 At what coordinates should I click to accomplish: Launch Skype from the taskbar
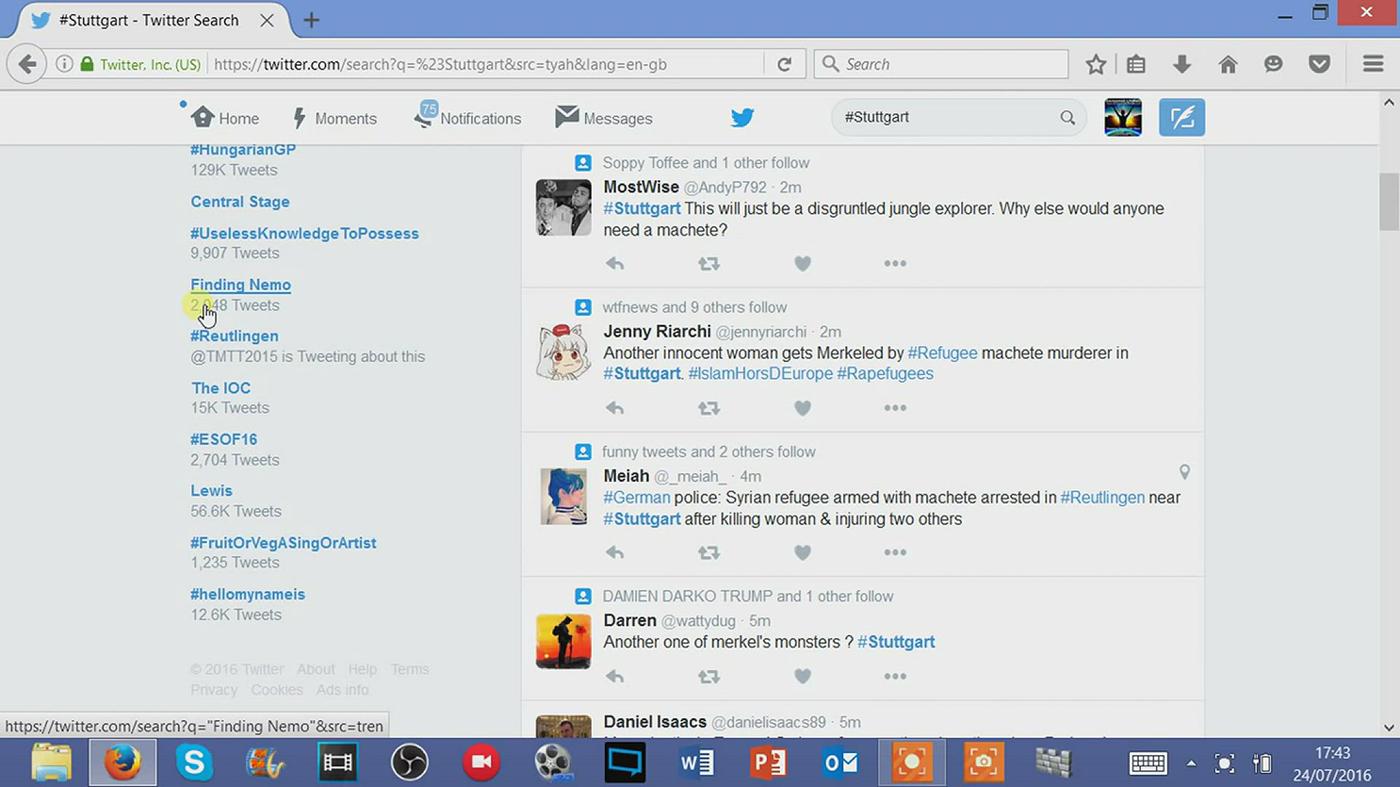pos(194,763)
